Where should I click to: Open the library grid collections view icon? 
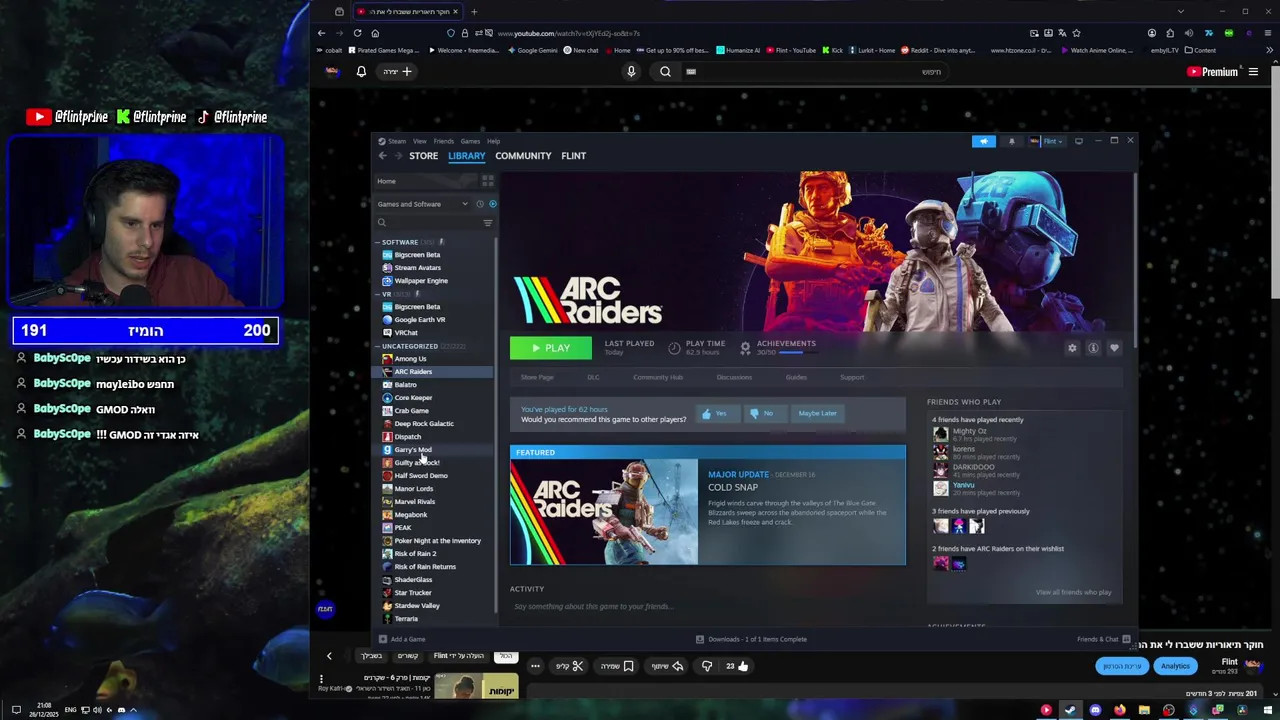[488, 181]
